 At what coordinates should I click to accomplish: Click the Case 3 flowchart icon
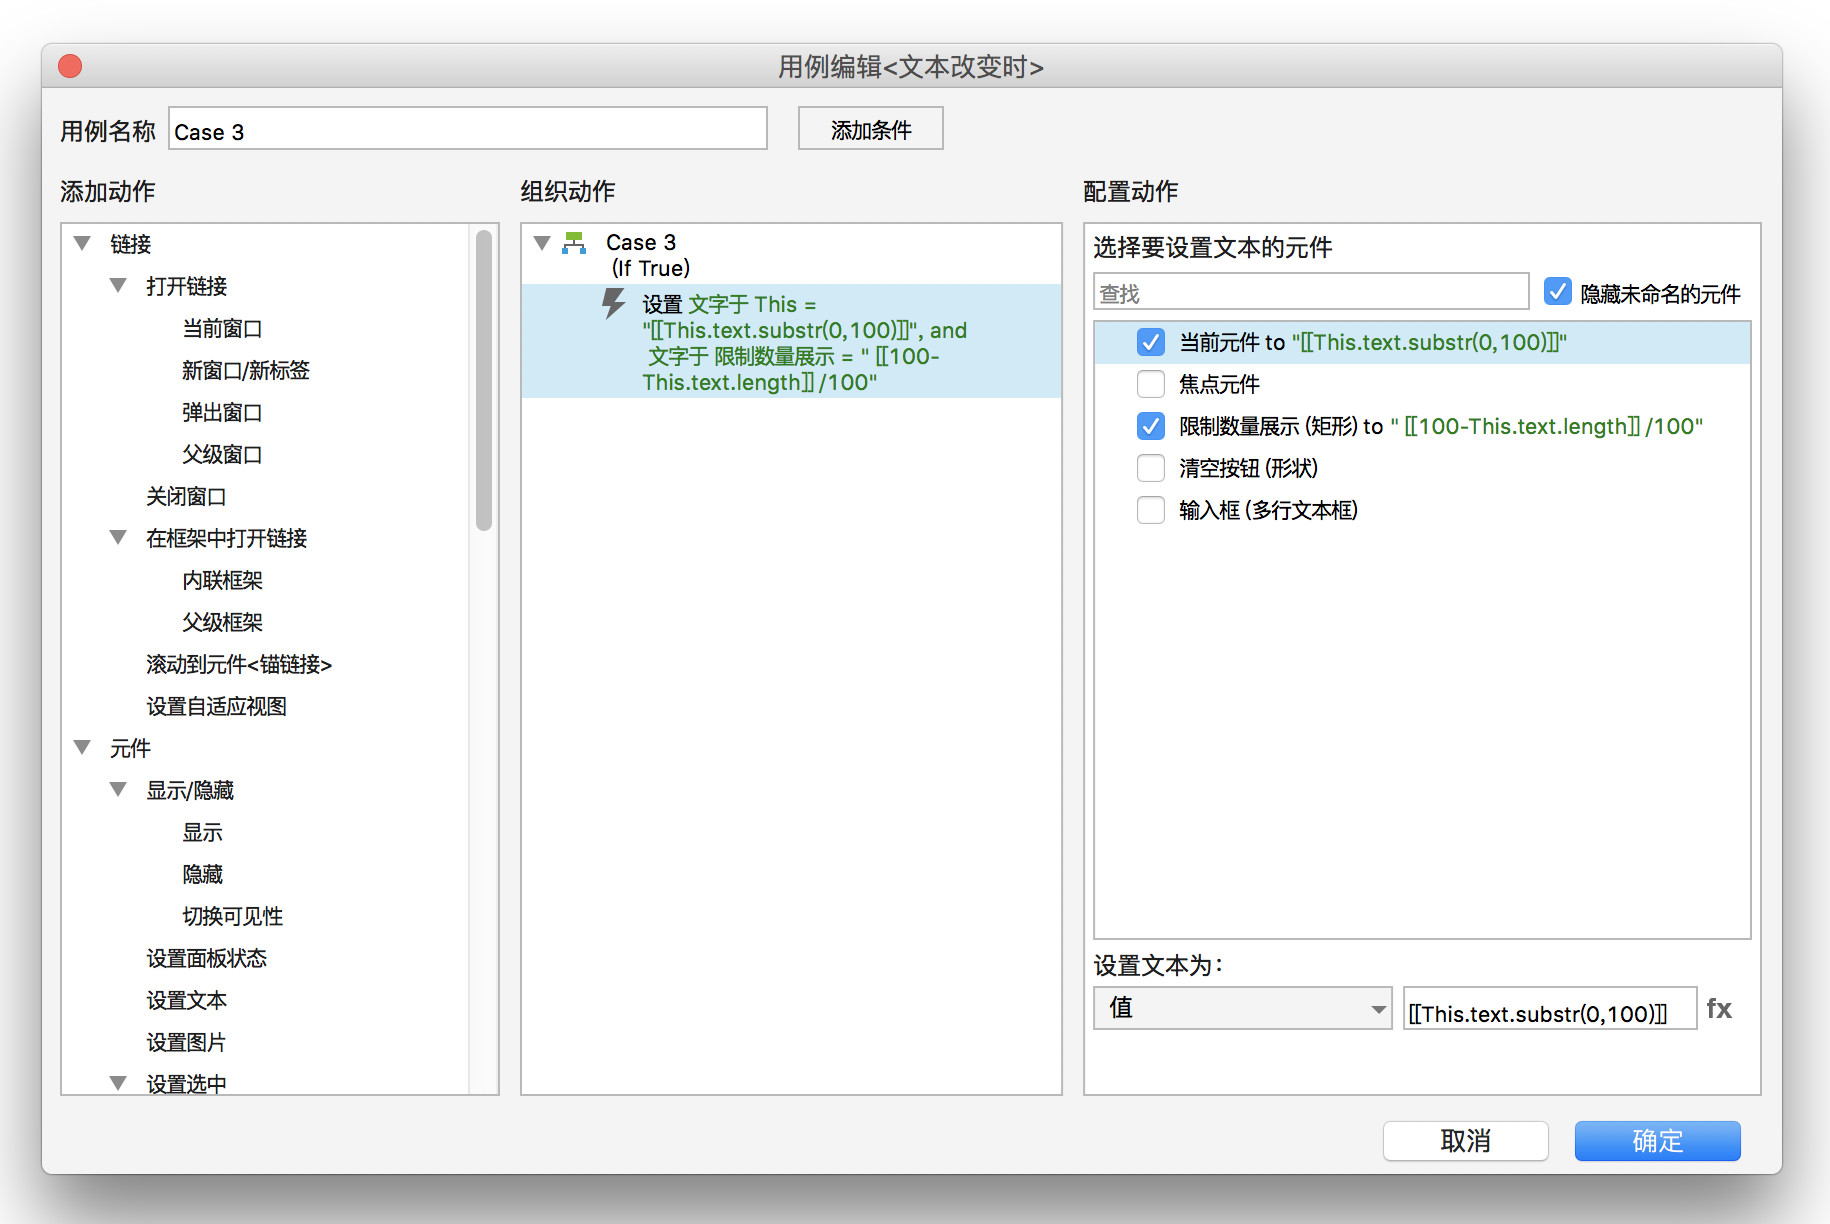[574, 243]
